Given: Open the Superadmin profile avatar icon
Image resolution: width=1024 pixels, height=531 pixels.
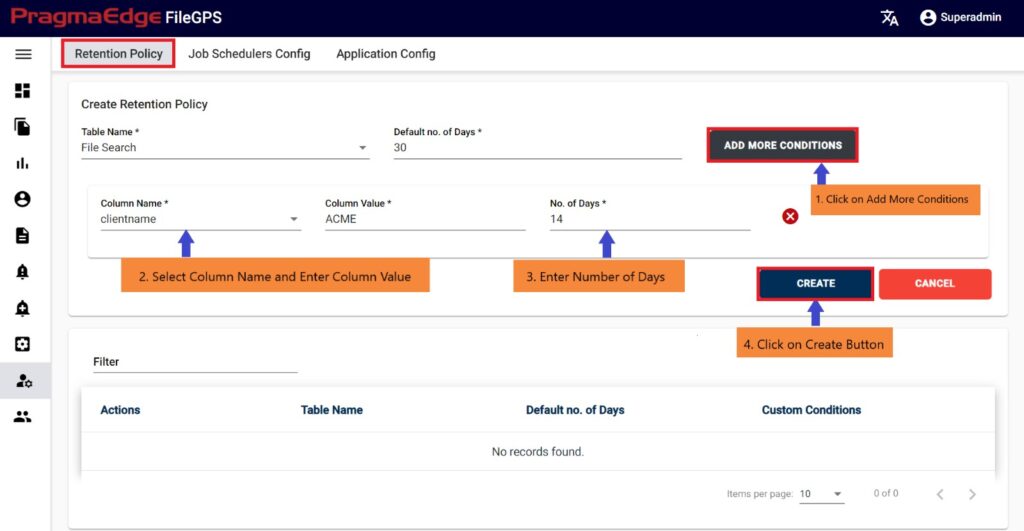Looking at the screenshot, I should 928,18.
